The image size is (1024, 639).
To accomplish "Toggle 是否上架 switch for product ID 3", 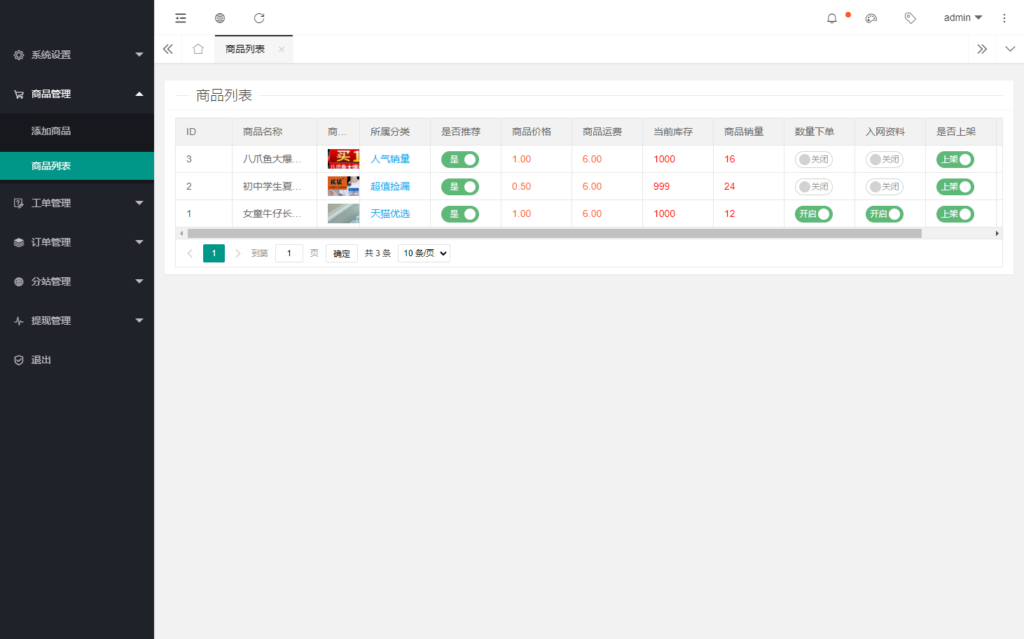I will (x=955, y=159).
